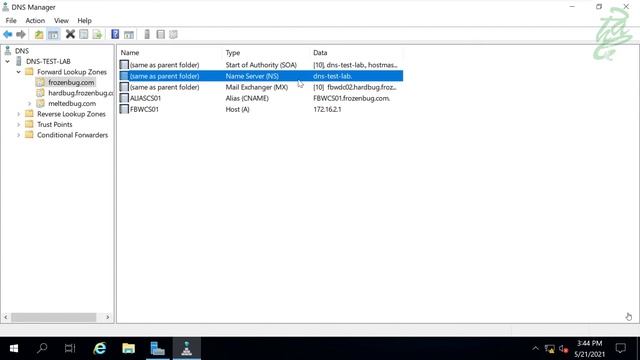The width and height of the screenshot is (640, 360).
Task: Click the frozenbug.com zone folder icon
Action: coord(40,82)
